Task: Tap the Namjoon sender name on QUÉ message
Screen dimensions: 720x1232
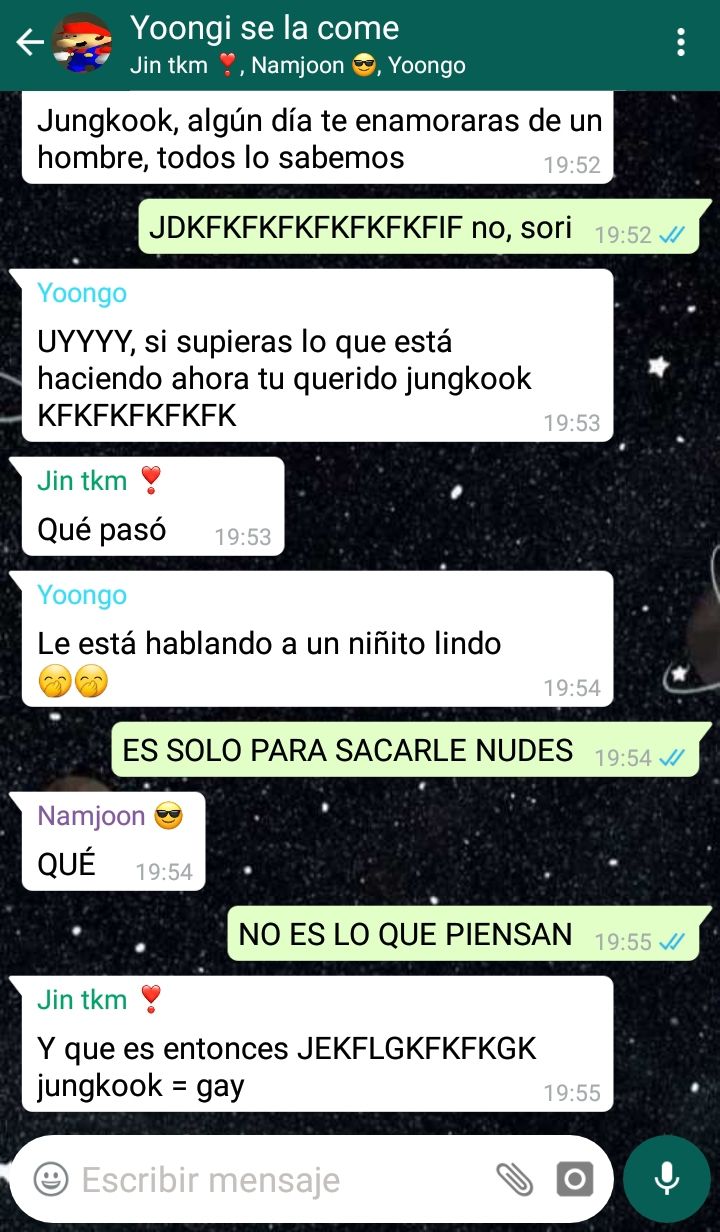Action: click(x=91, y=816)
